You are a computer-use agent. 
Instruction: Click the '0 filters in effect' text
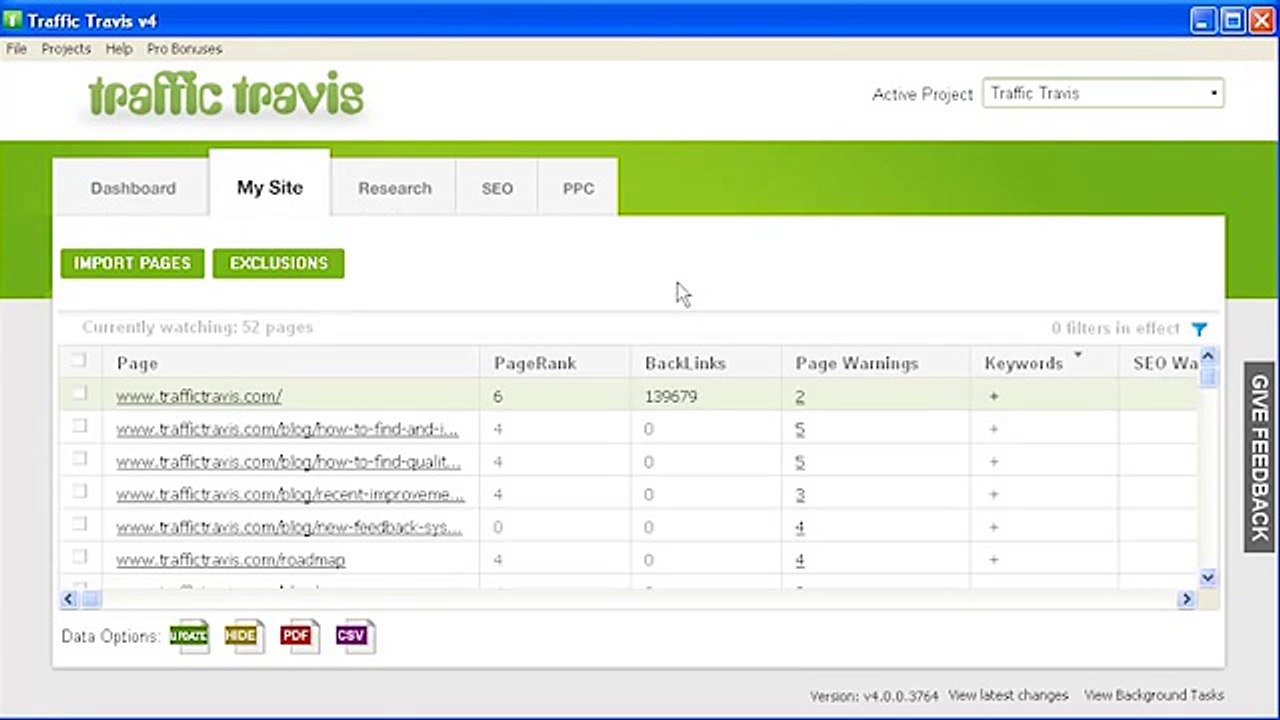coord(1116,328)
